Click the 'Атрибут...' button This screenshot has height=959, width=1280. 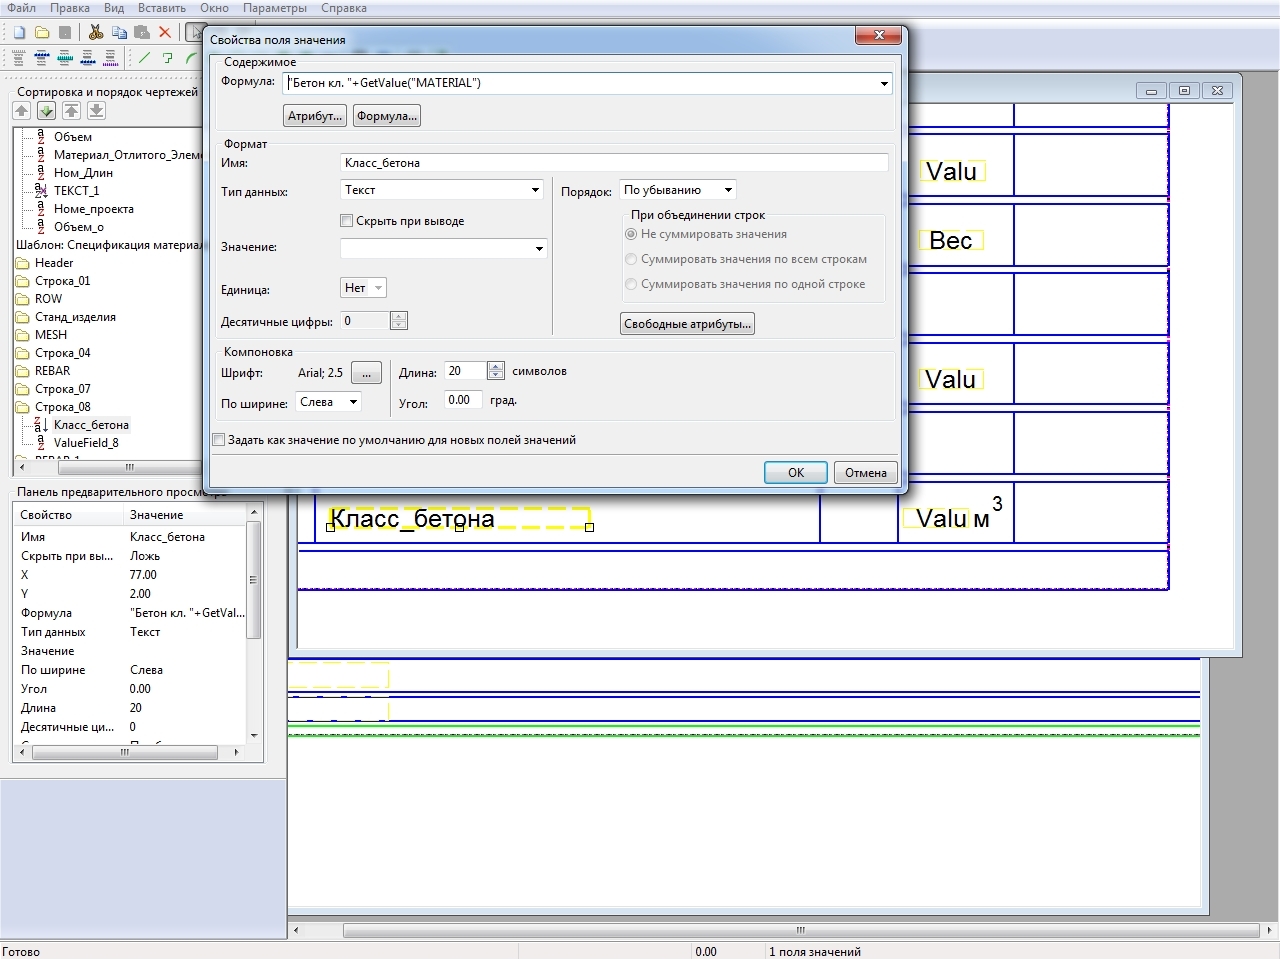pyautogui.click(x=315, y=116)
